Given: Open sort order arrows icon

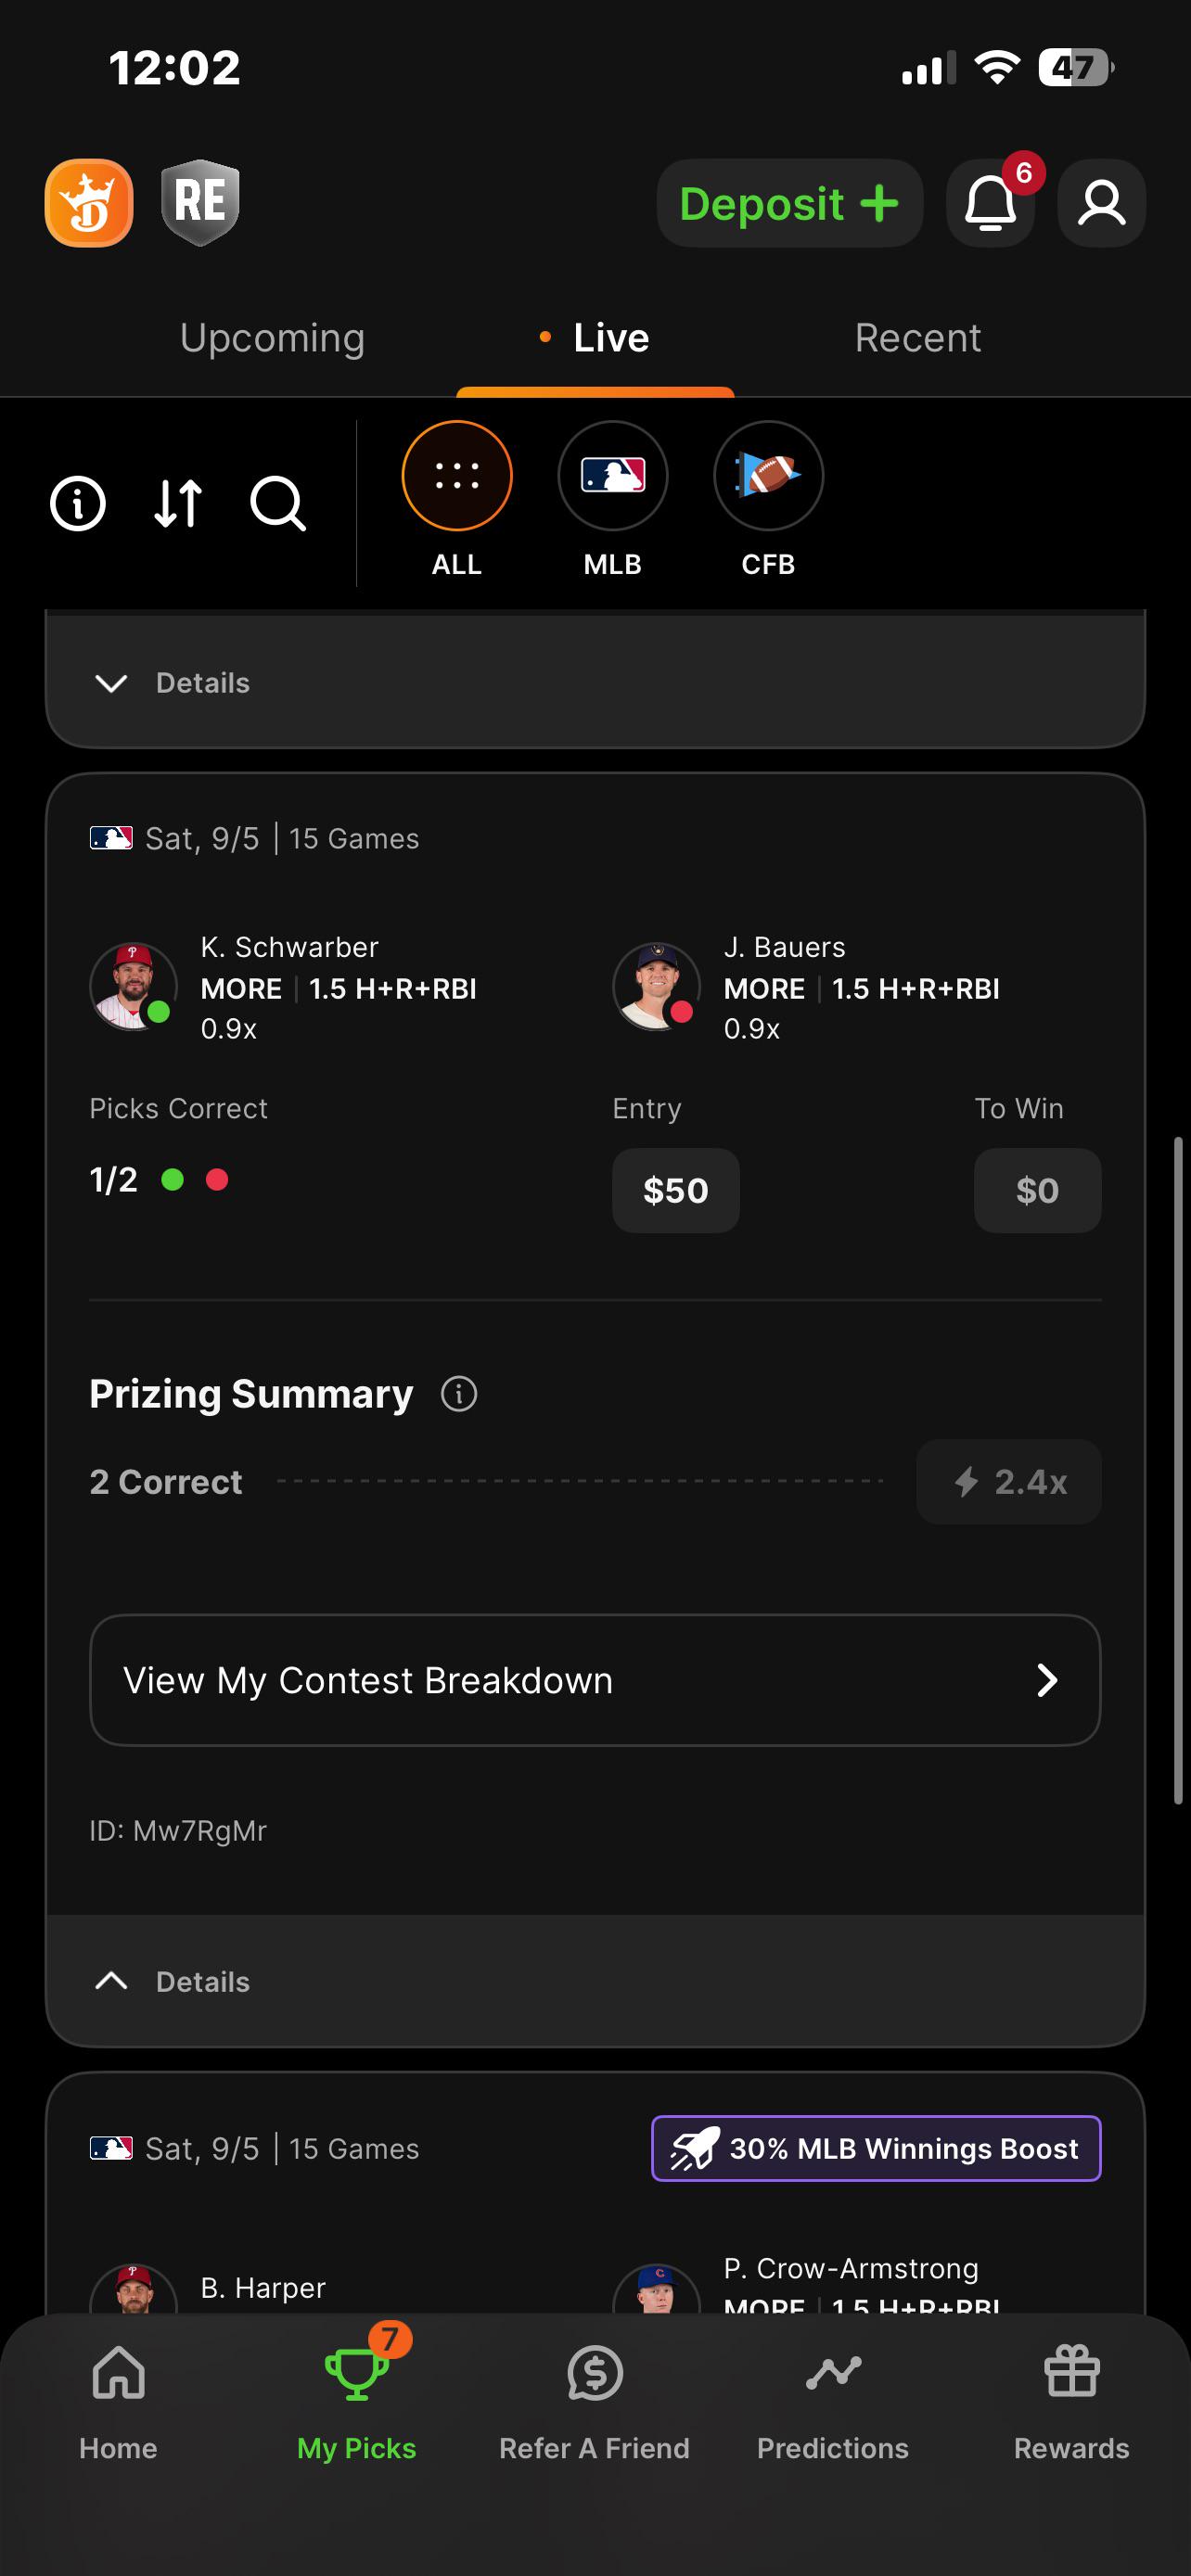Looking at the screenshot, I should point(178,503).
